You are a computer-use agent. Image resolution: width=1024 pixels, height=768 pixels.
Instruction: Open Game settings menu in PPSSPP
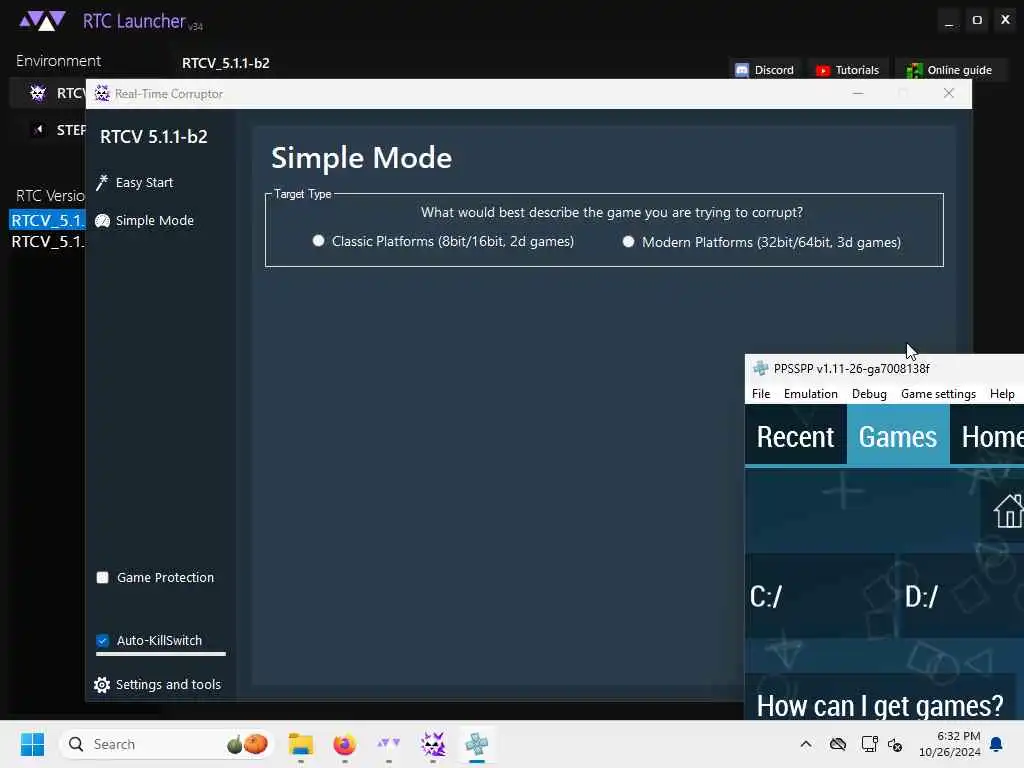coord(938,394)
